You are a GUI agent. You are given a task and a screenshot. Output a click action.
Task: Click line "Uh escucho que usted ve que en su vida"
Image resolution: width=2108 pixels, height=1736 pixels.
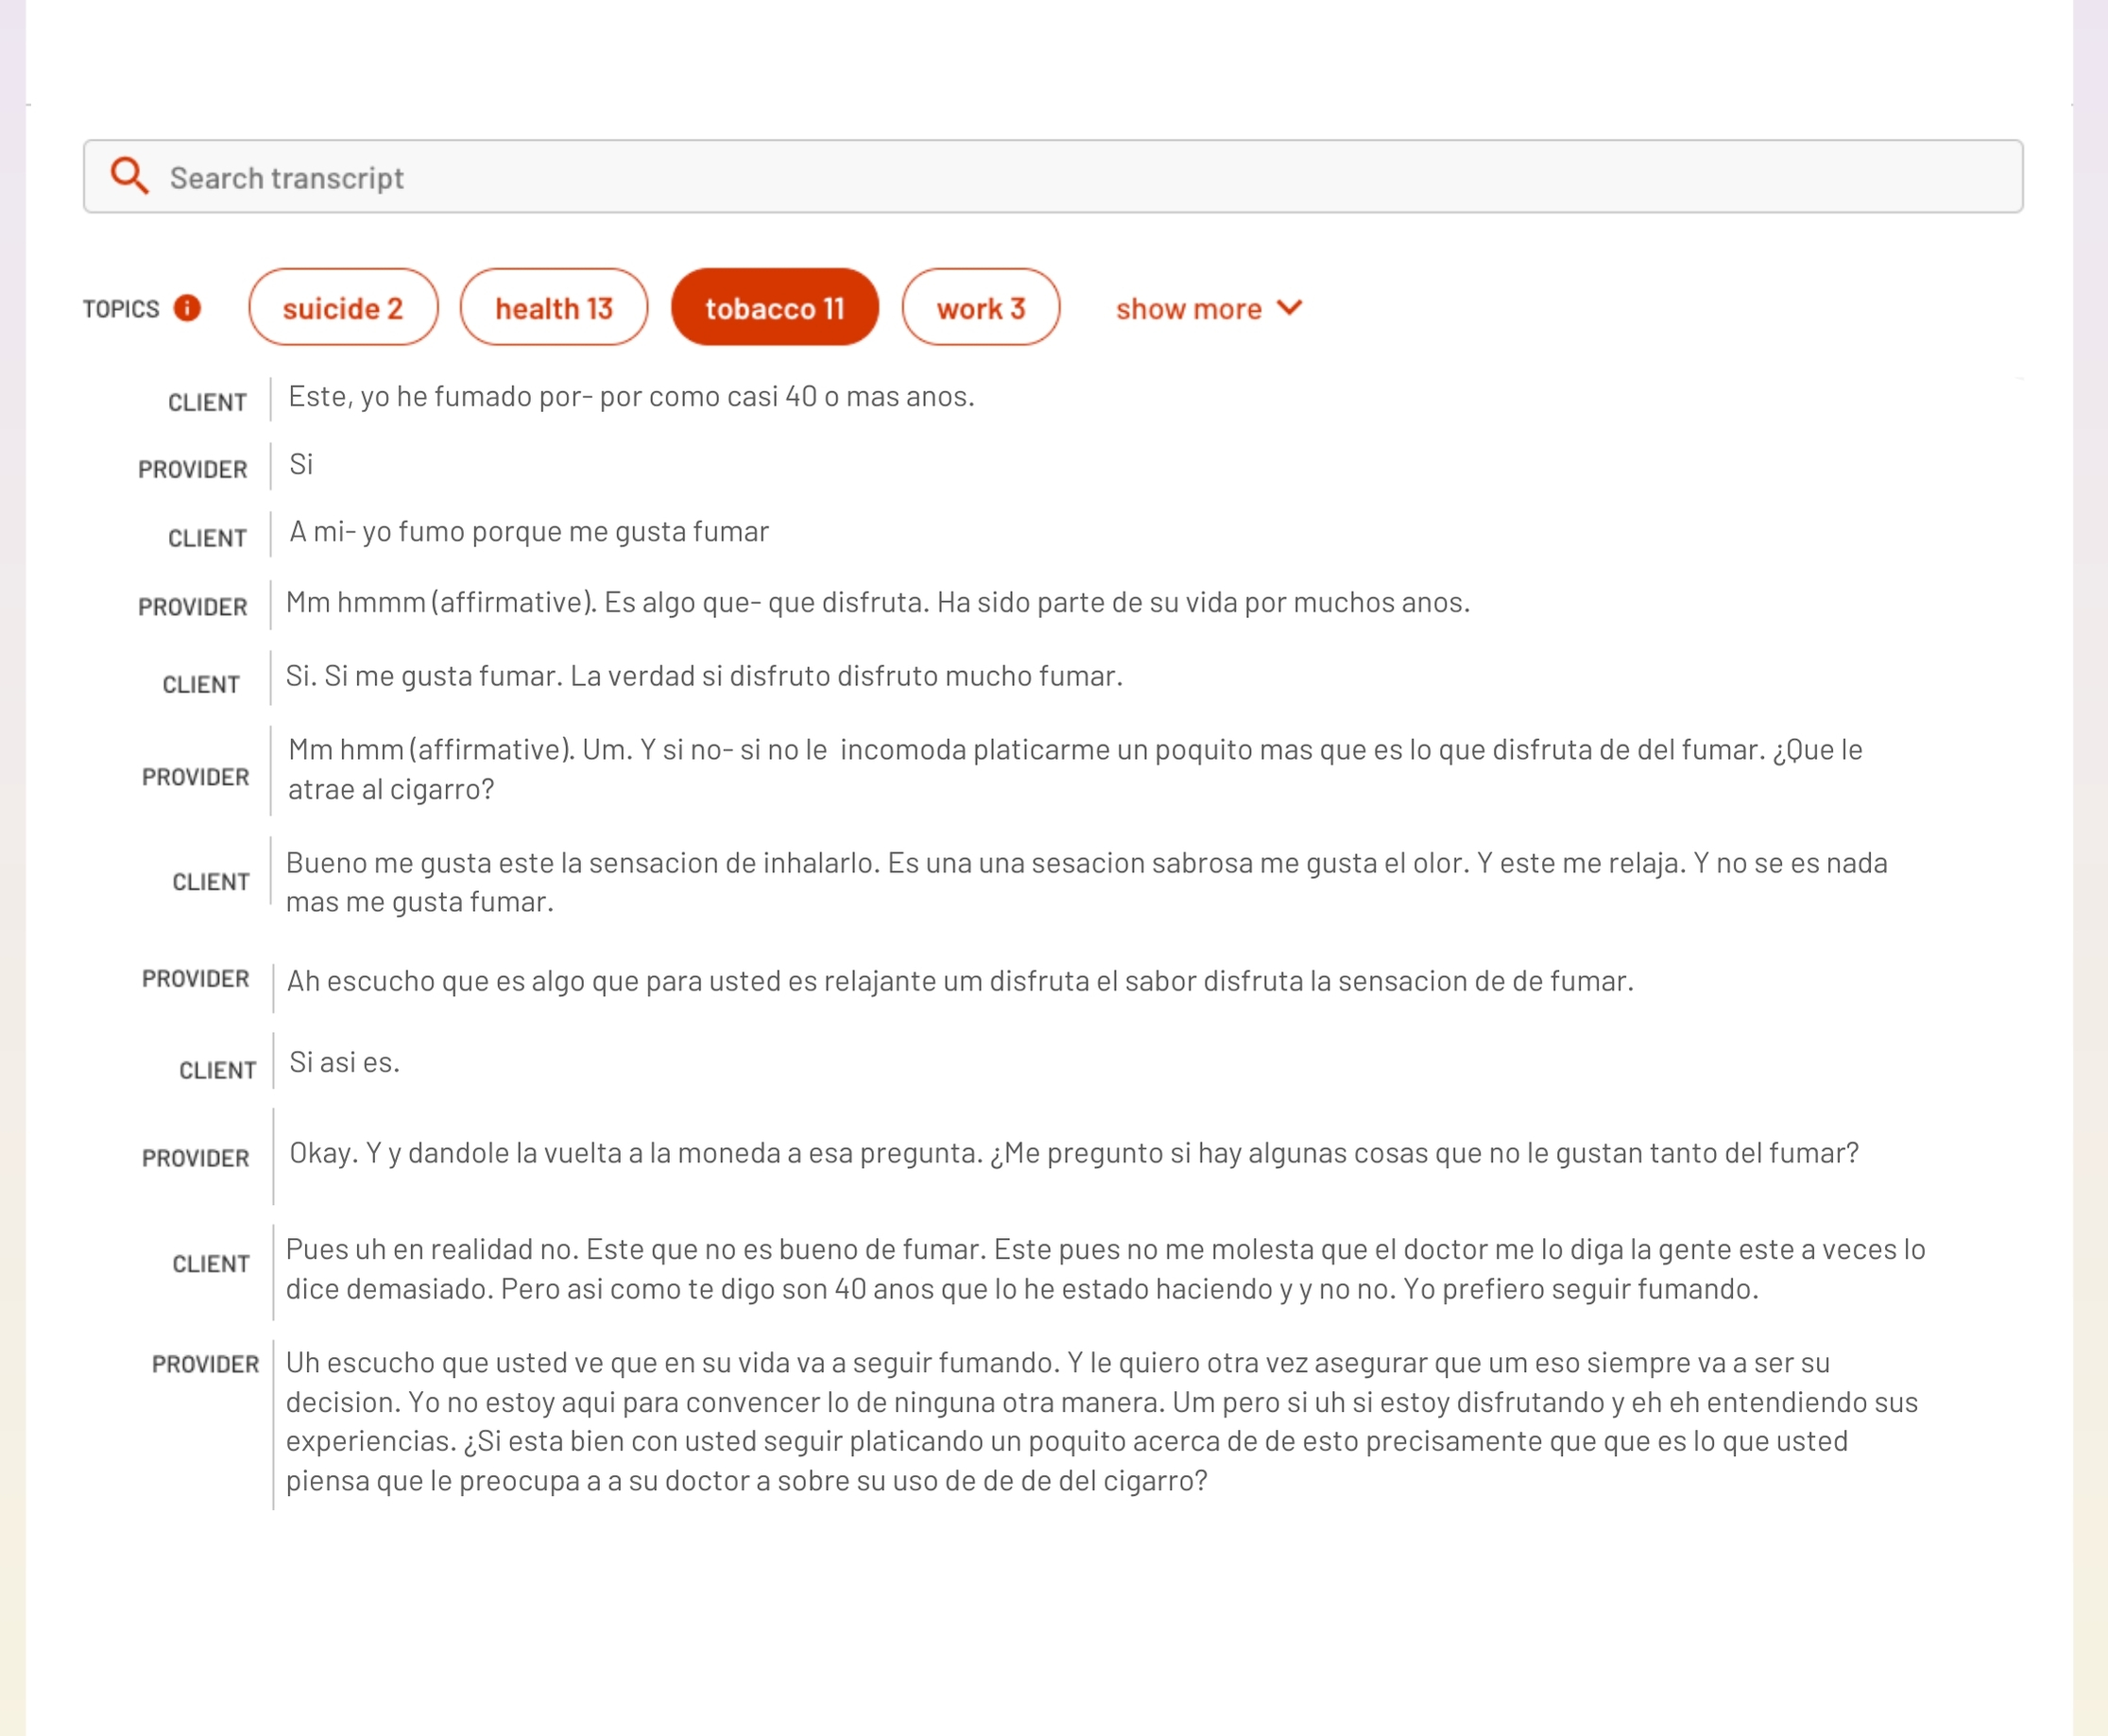[1102, 1421]
